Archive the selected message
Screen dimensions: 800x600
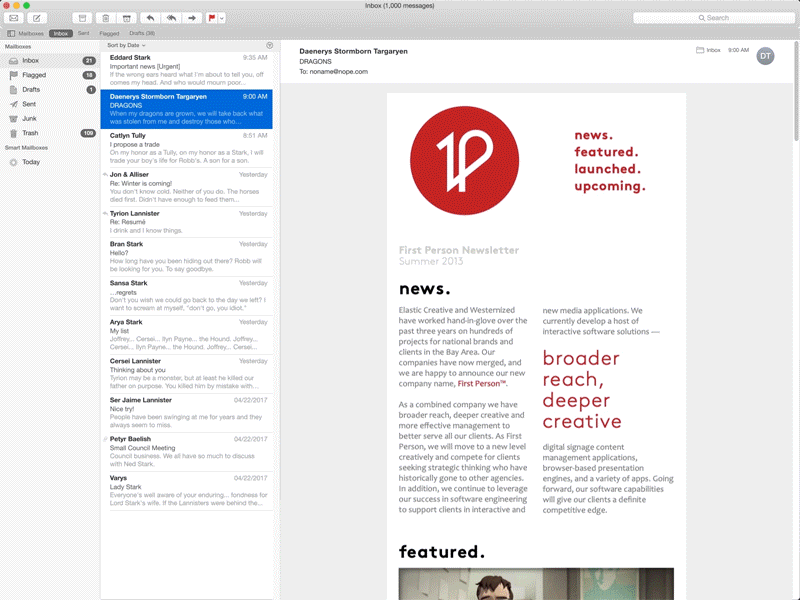click(x=82, y=18)
